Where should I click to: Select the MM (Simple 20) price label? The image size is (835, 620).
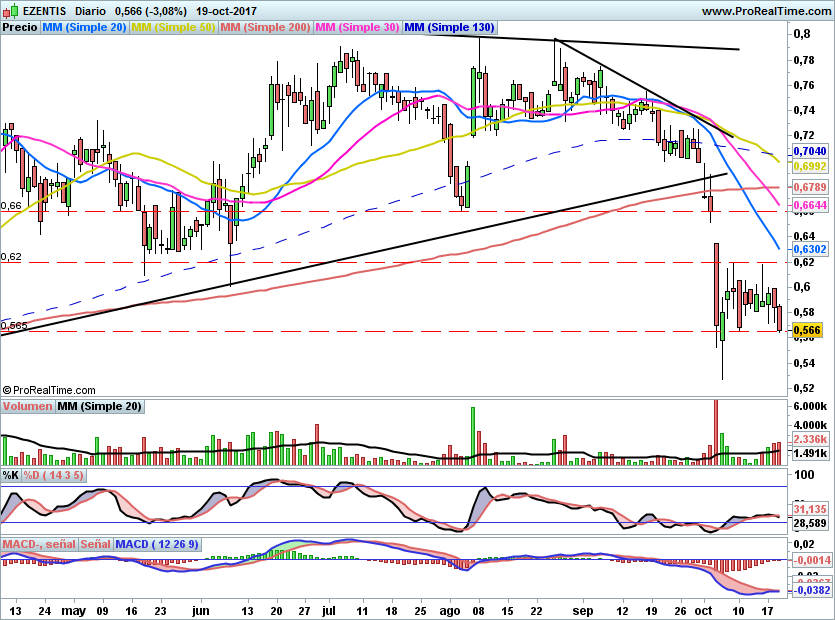[84, 27]
